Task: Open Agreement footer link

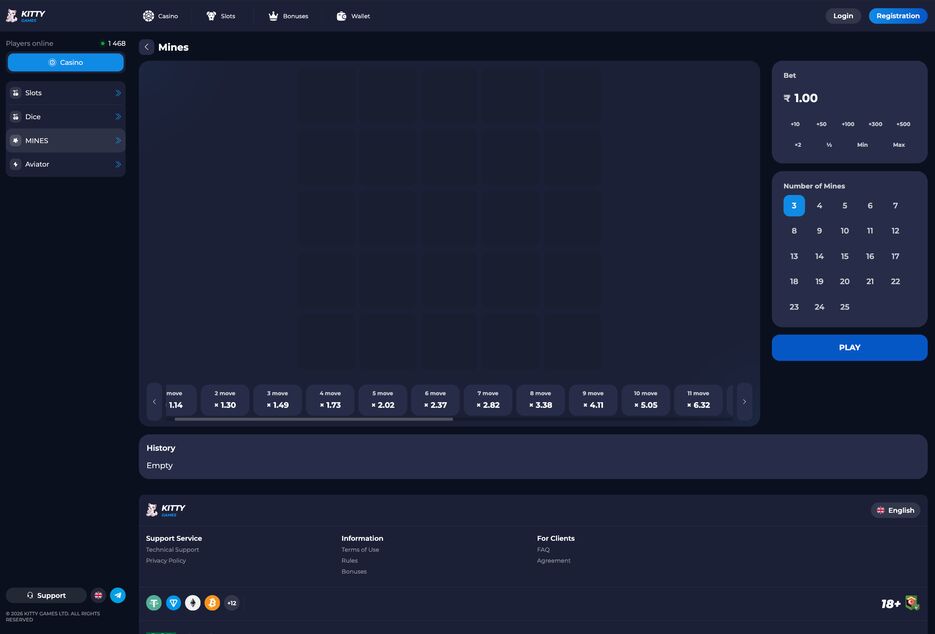Action: 553,561
